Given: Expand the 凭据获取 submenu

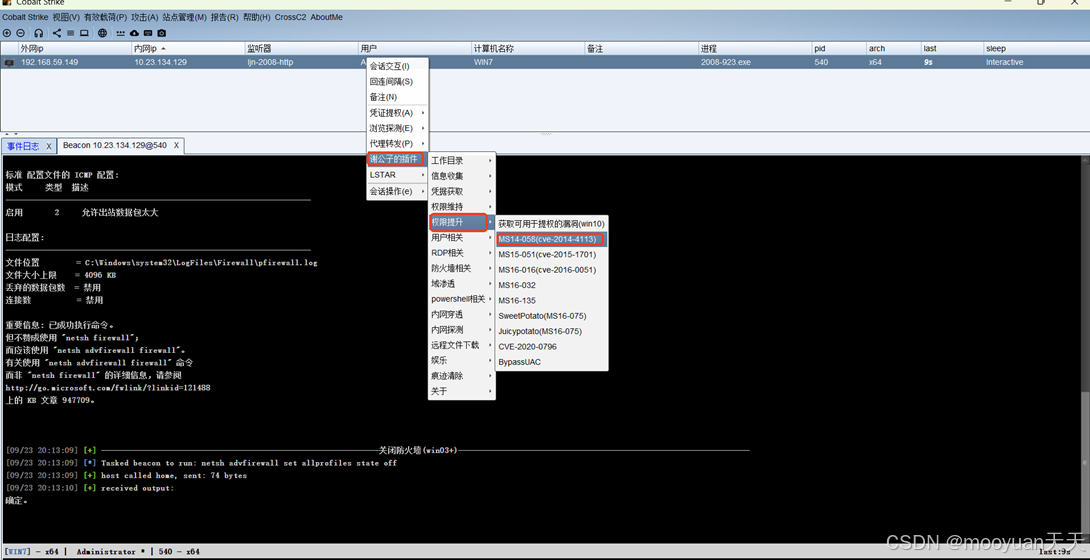Looking at the screenshot, I should pyautogui.click(x=462, y=191).
